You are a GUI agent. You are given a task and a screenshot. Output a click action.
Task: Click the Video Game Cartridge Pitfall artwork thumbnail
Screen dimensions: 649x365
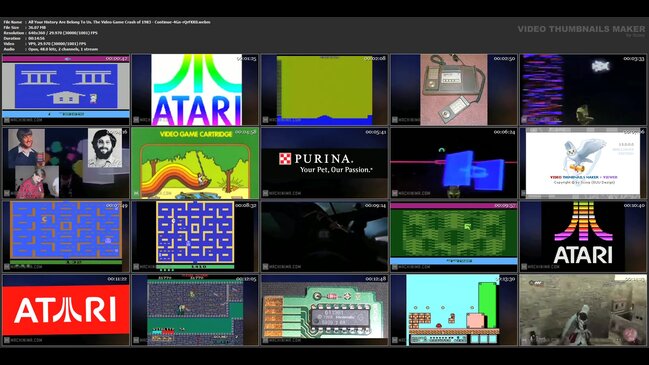(195, 163)
